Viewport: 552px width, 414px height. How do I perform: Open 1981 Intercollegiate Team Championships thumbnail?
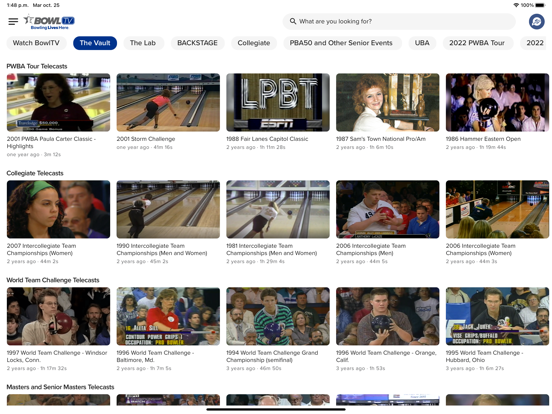coord(278,209)
